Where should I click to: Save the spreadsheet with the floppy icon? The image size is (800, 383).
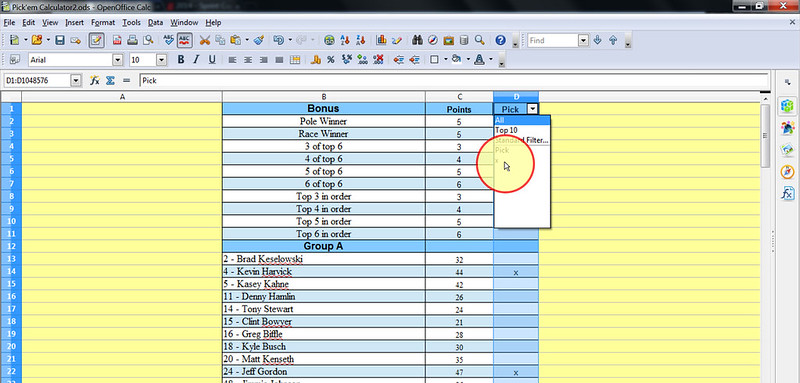pos(60,40)
